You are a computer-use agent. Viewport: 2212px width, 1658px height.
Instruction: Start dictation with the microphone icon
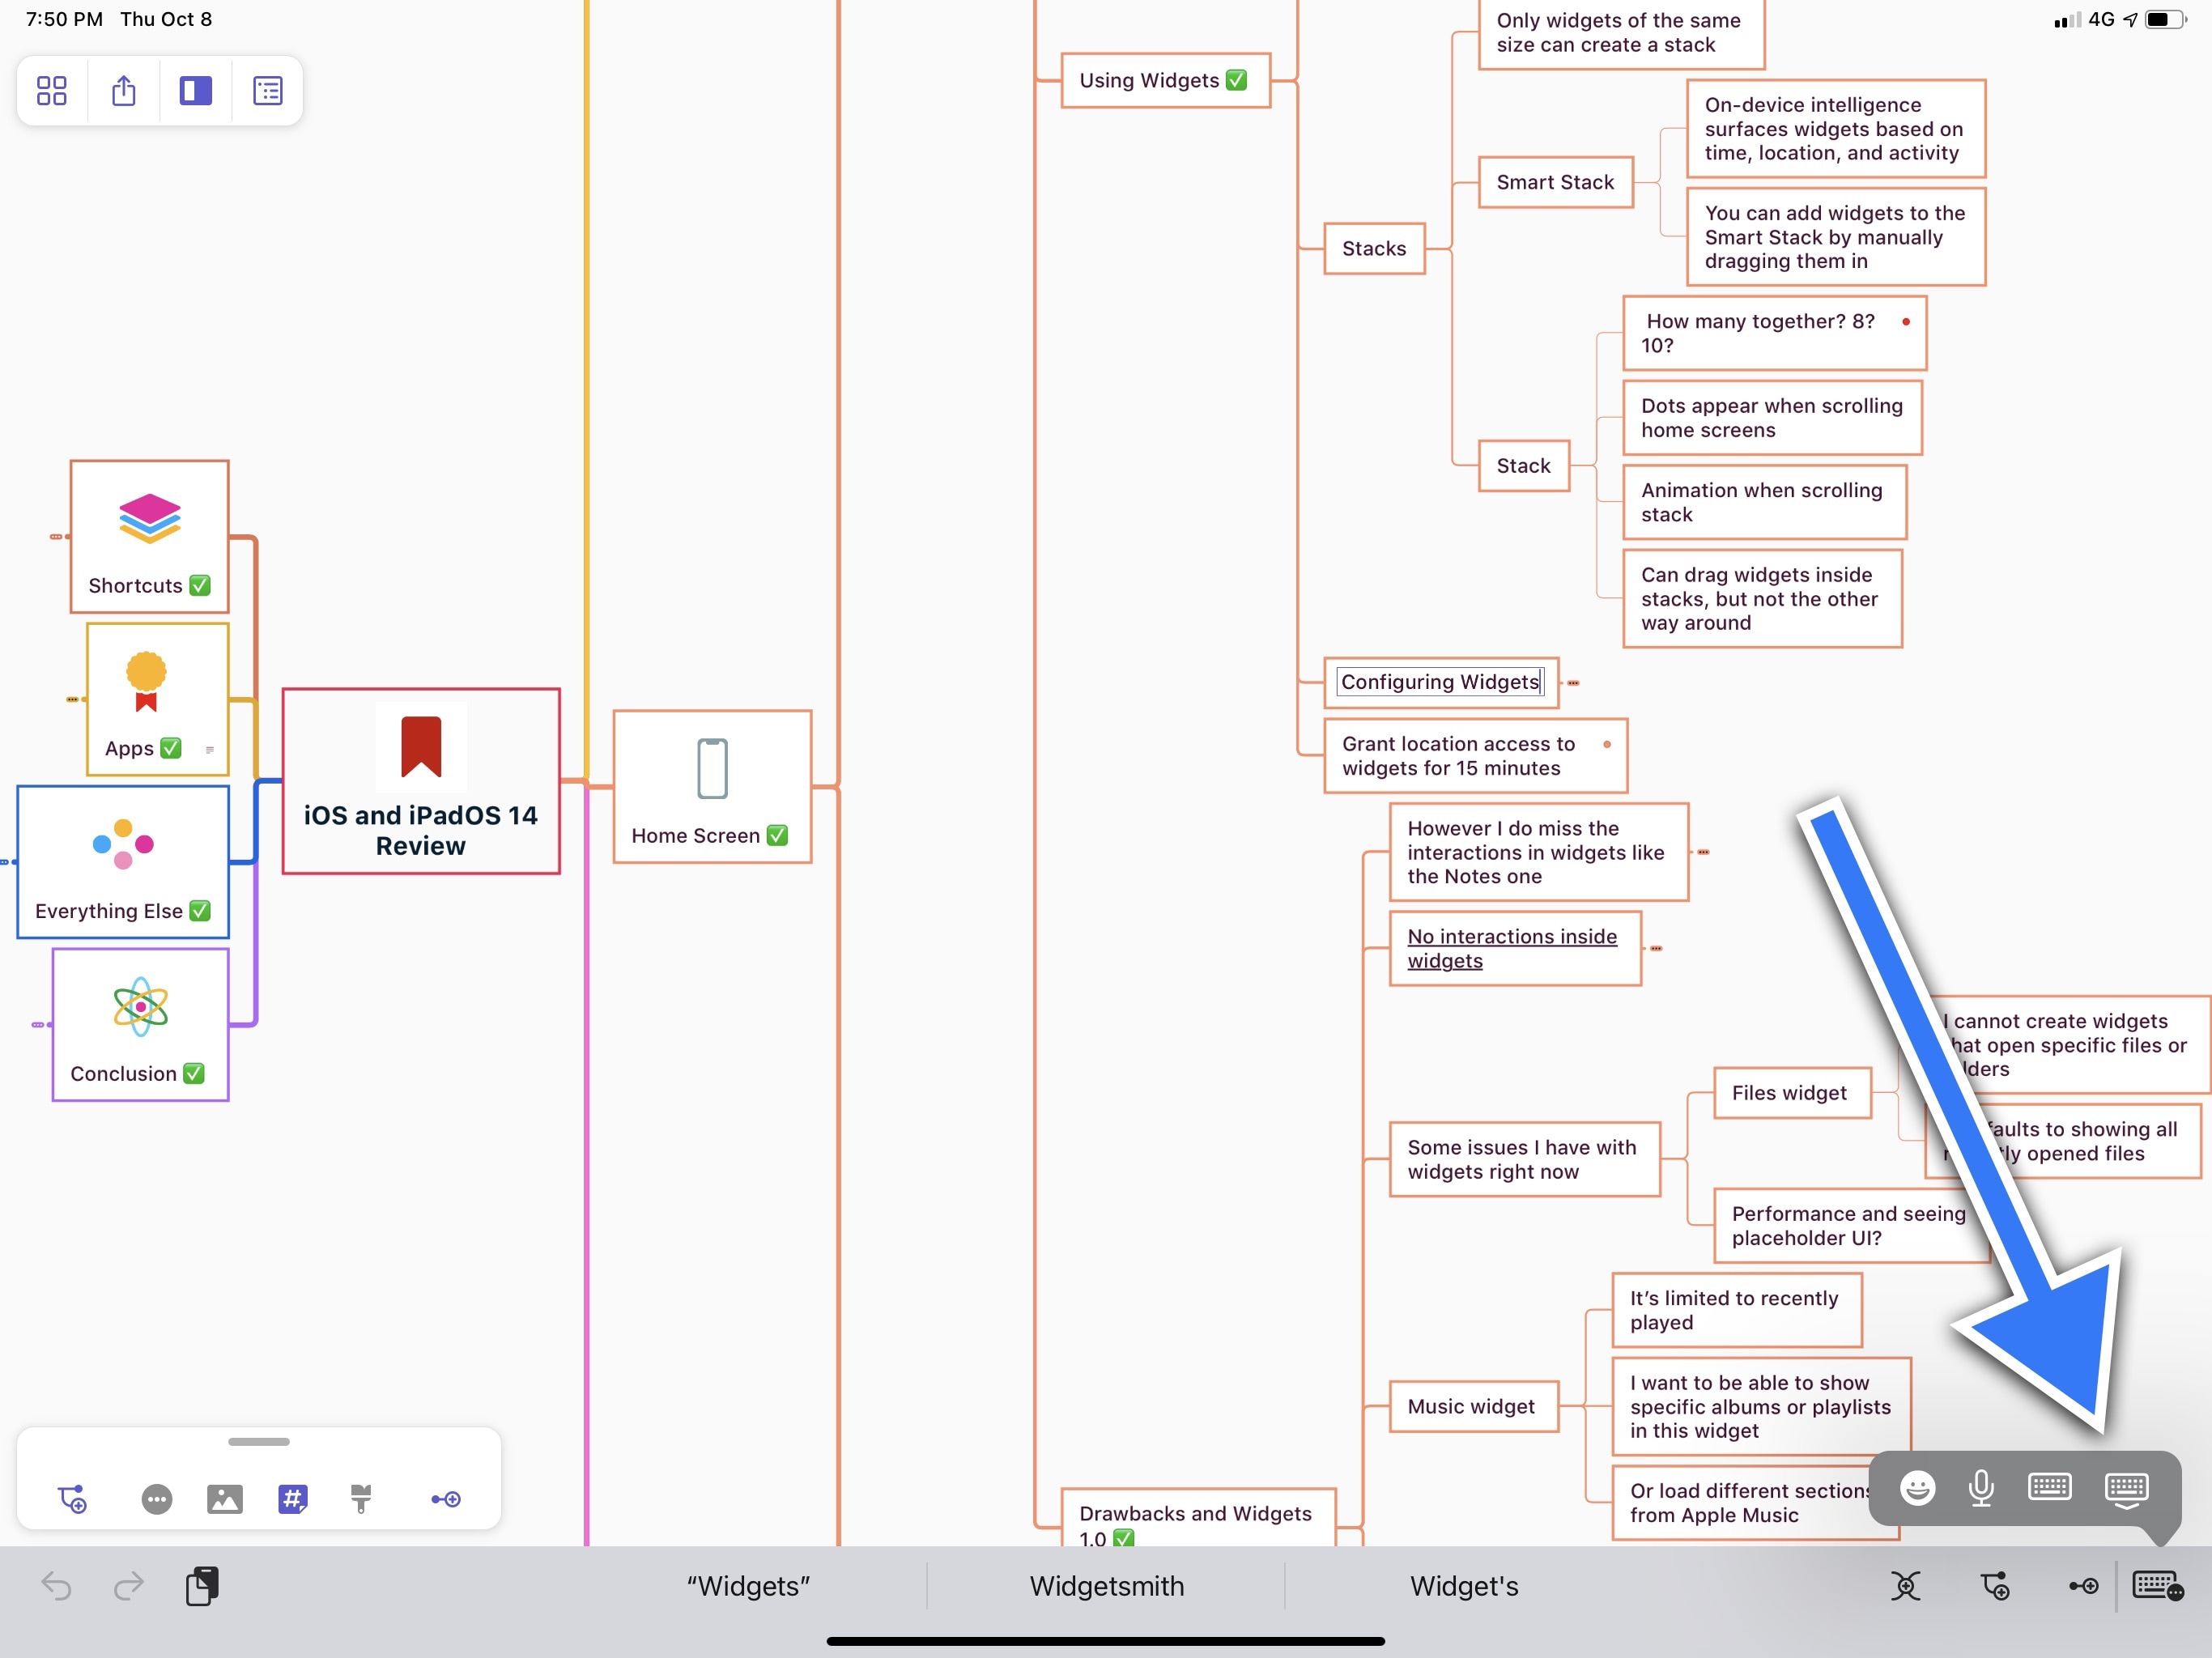click(1981, 1489)
